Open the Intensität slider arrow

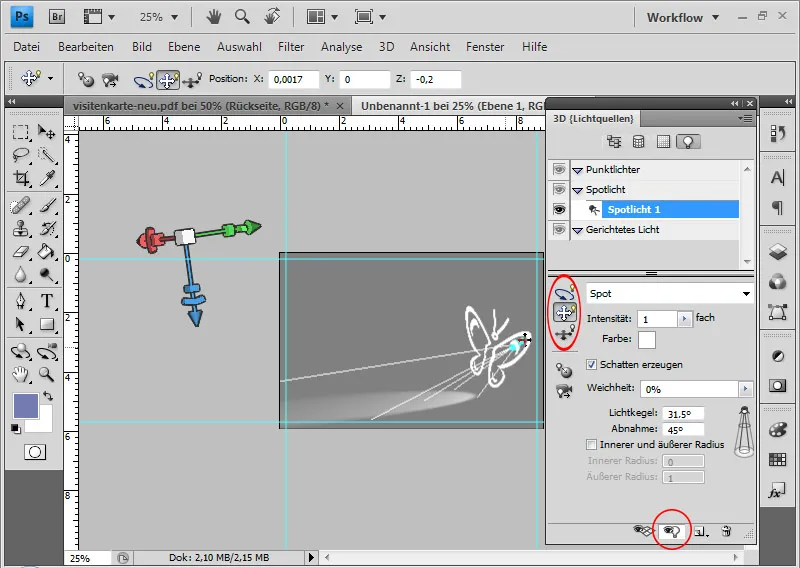tap(684, 319)
